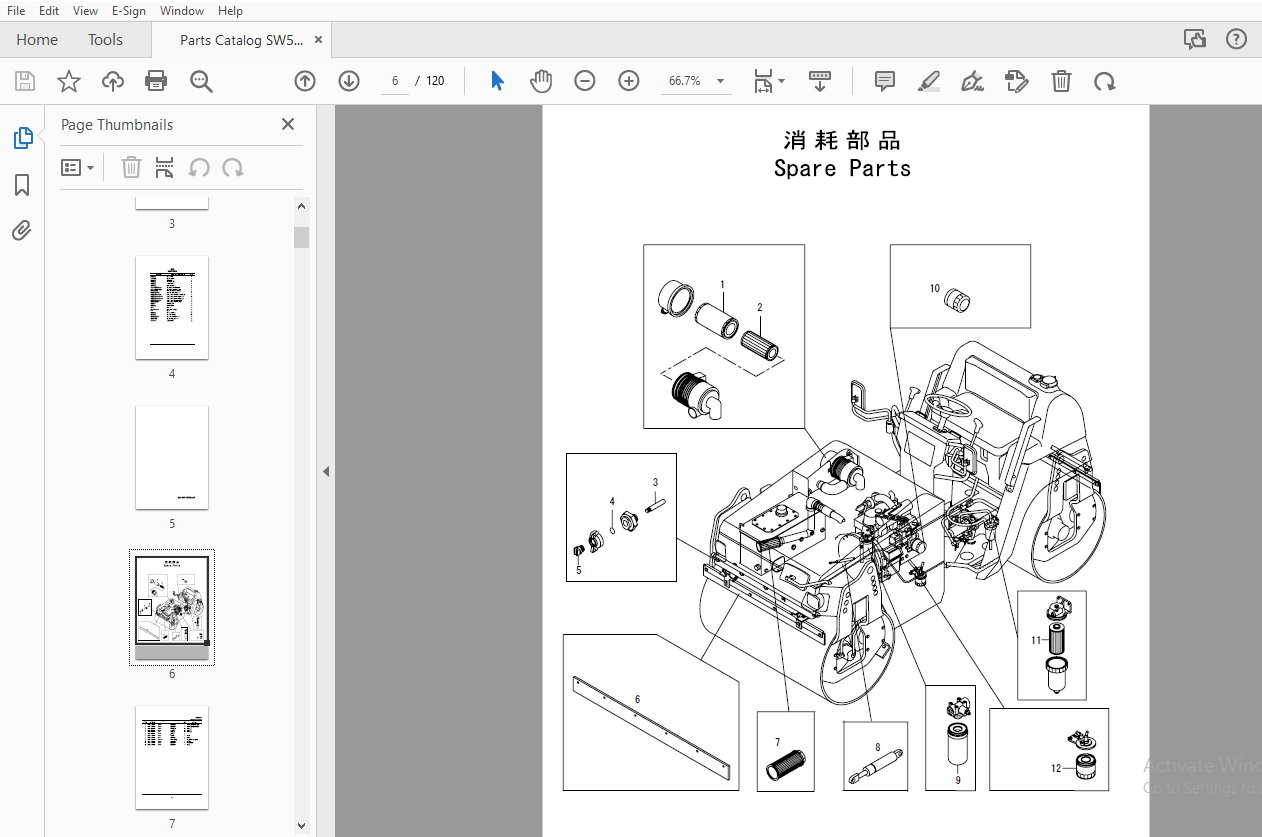Zoom out with the minus icon
1262x837 pixels.
pyautogui.click(x=585, y=81)
